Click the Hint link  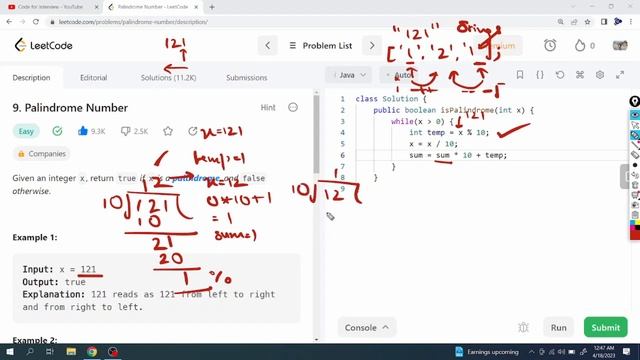[268, 107]
